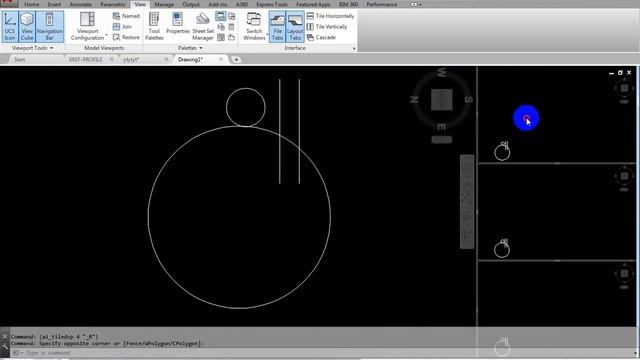Click the ViewCube in the top-right viewport

(624, 88)
